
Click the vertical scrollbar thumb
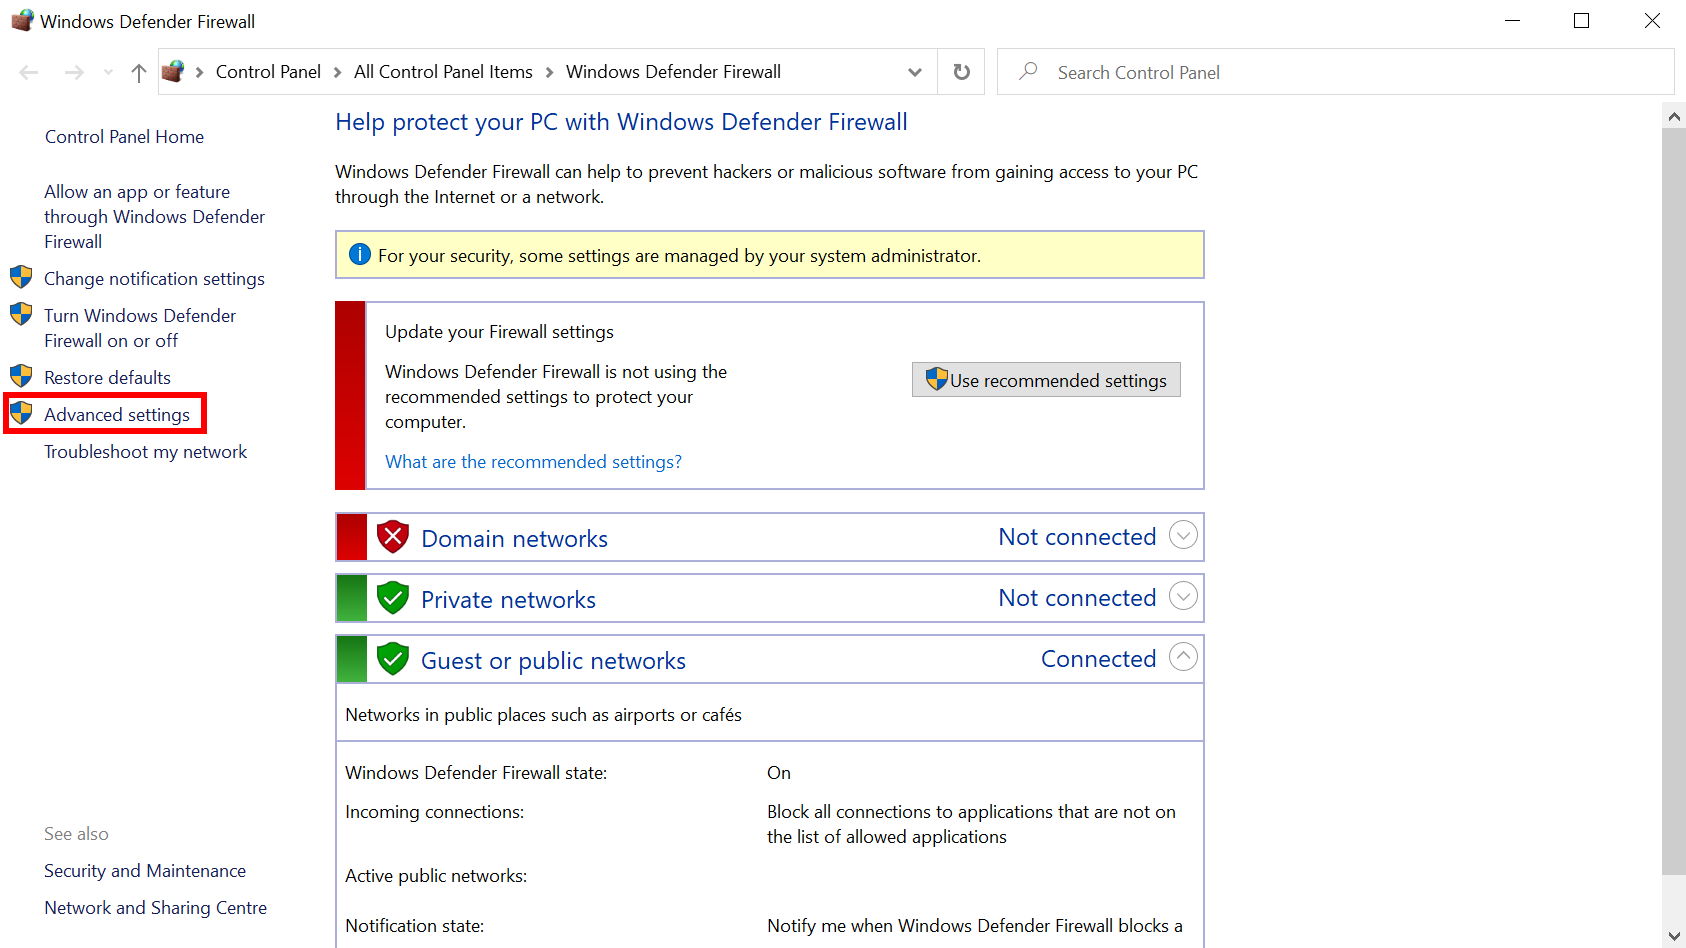tap(1674, 501)
